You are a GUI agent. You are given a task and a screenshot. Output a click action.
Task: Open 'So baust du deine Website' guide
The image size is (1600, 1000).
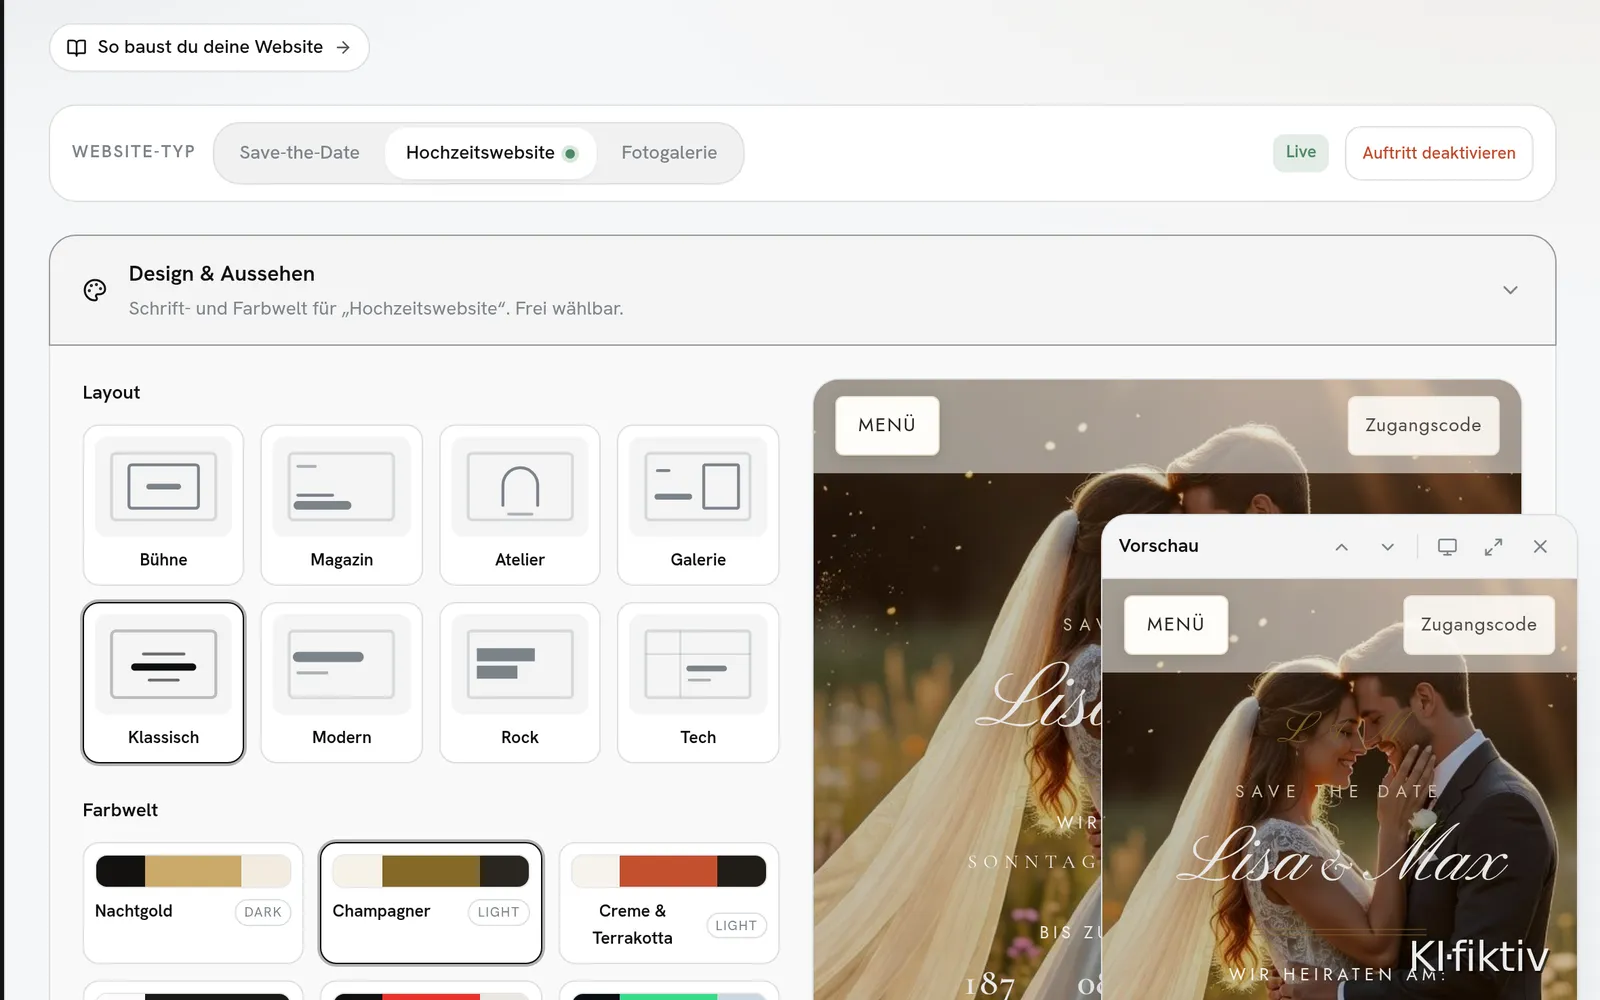click(x=209, y=48)
